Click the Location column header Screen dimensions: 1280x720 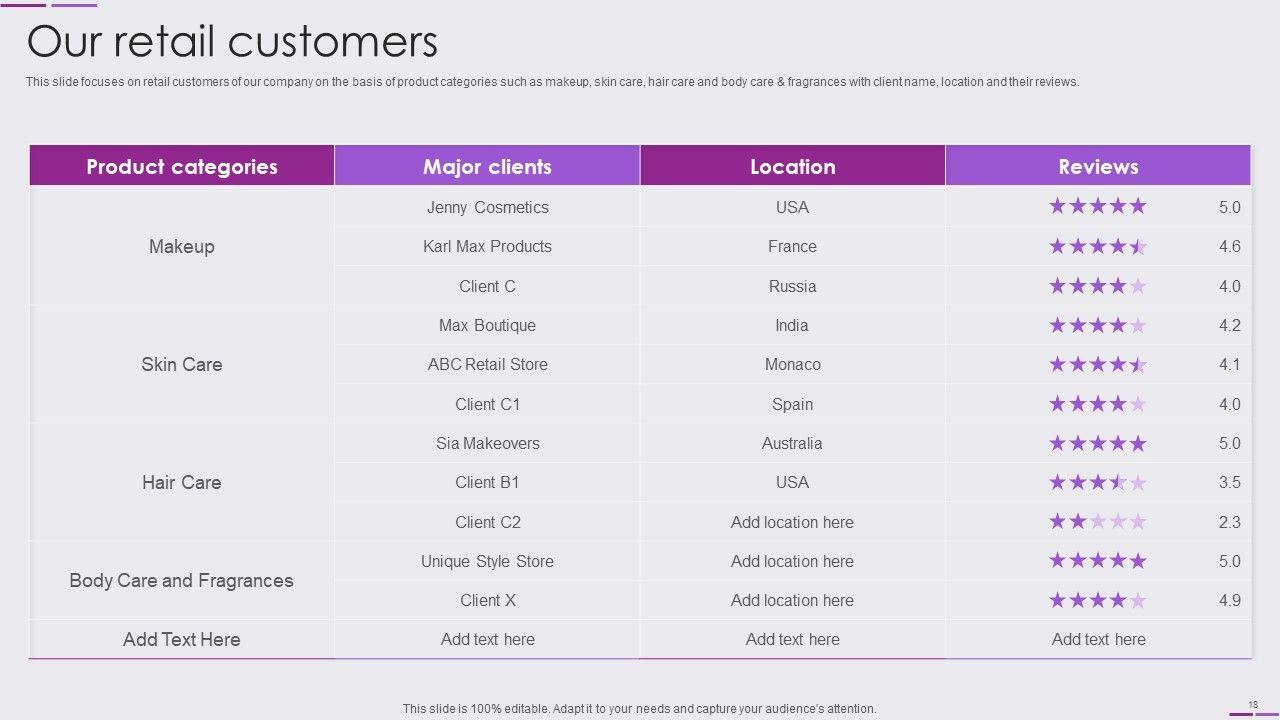[792, 166]
